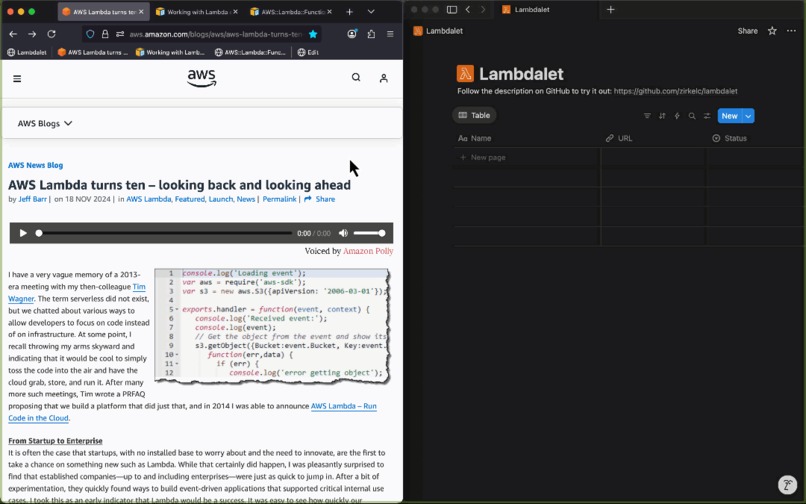Click the Lambda code sample image

click(x=272, y=326)
